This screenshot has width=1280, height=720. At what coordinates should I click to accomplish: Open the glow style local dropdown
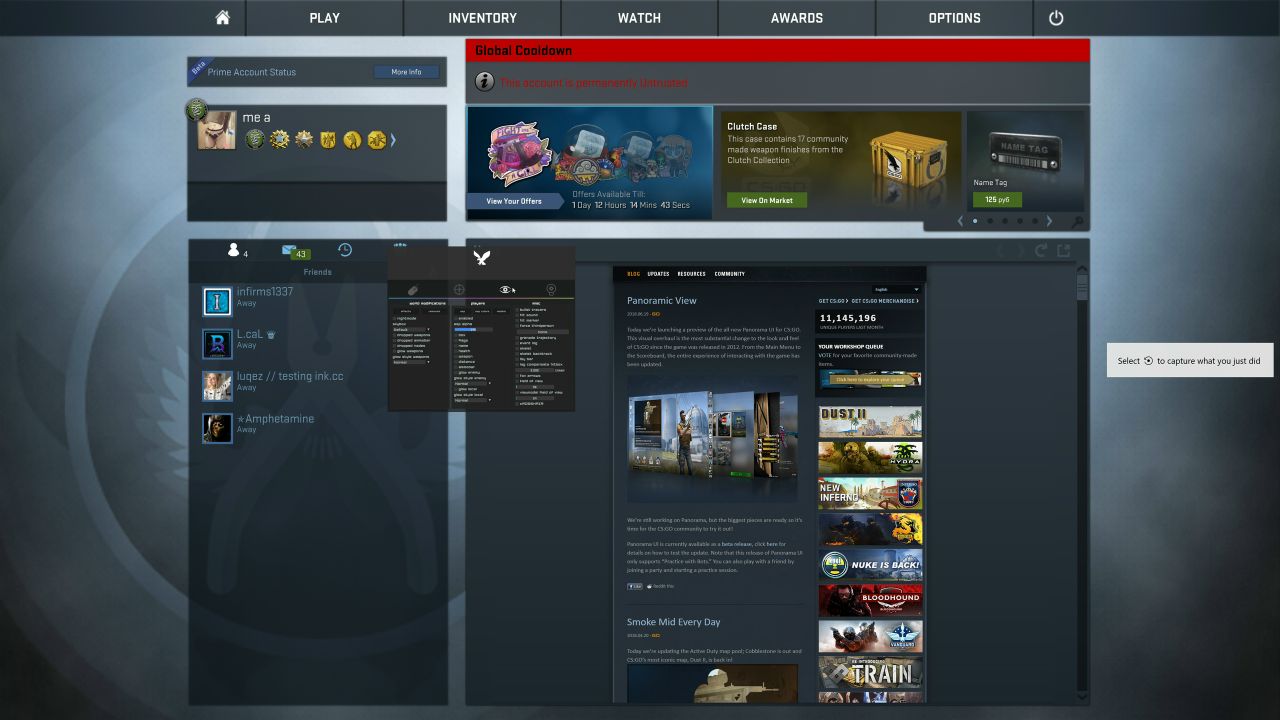point(473,400)
